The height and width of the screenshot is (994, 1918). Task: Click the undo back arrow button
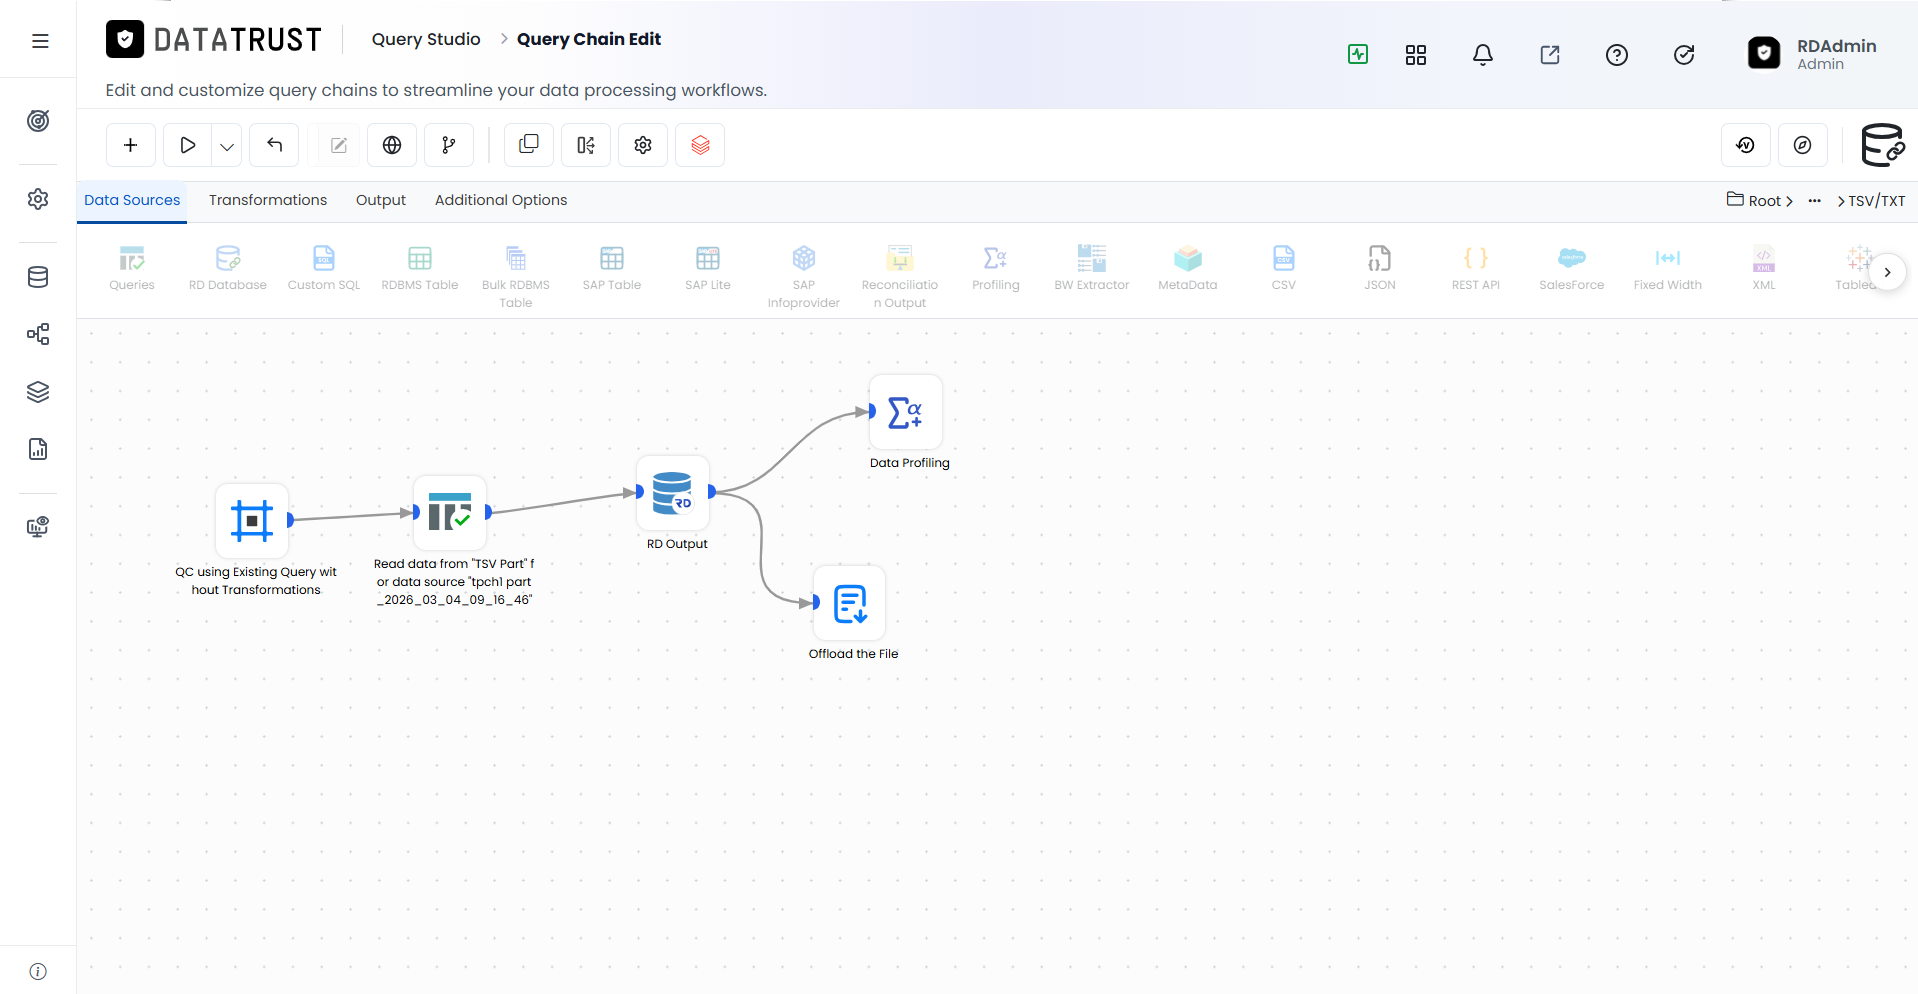pos(274,145)
